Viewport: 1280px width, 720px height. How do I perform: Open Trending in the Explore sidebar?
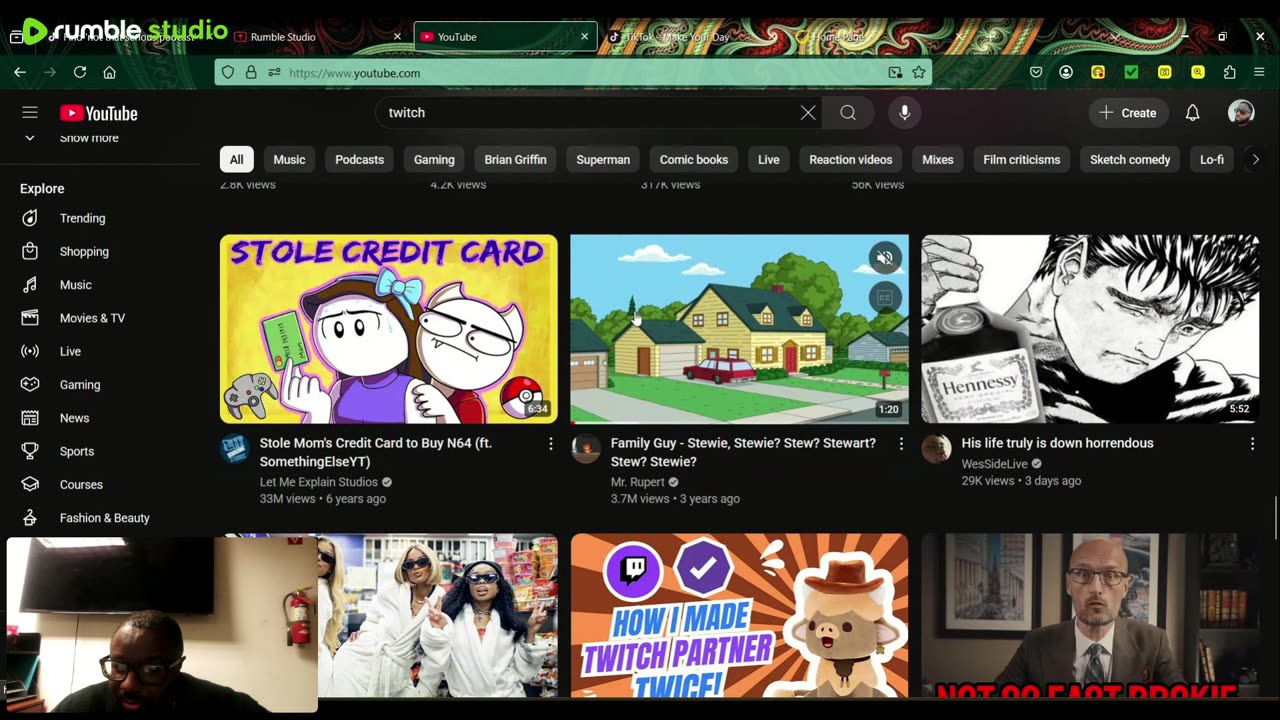100,218
